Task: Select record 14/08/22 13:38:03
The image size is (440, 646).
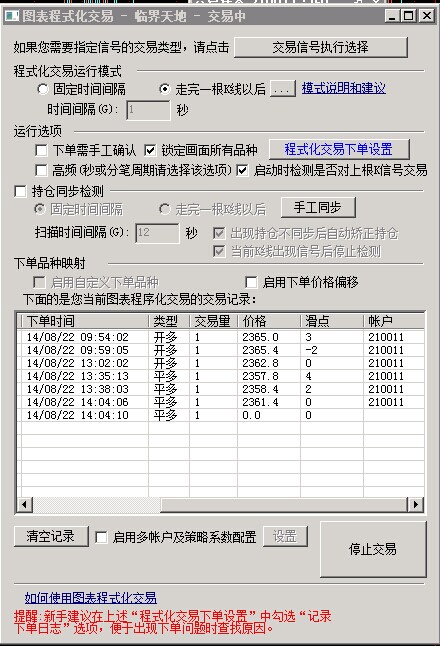Action: (x=222, y=389)
